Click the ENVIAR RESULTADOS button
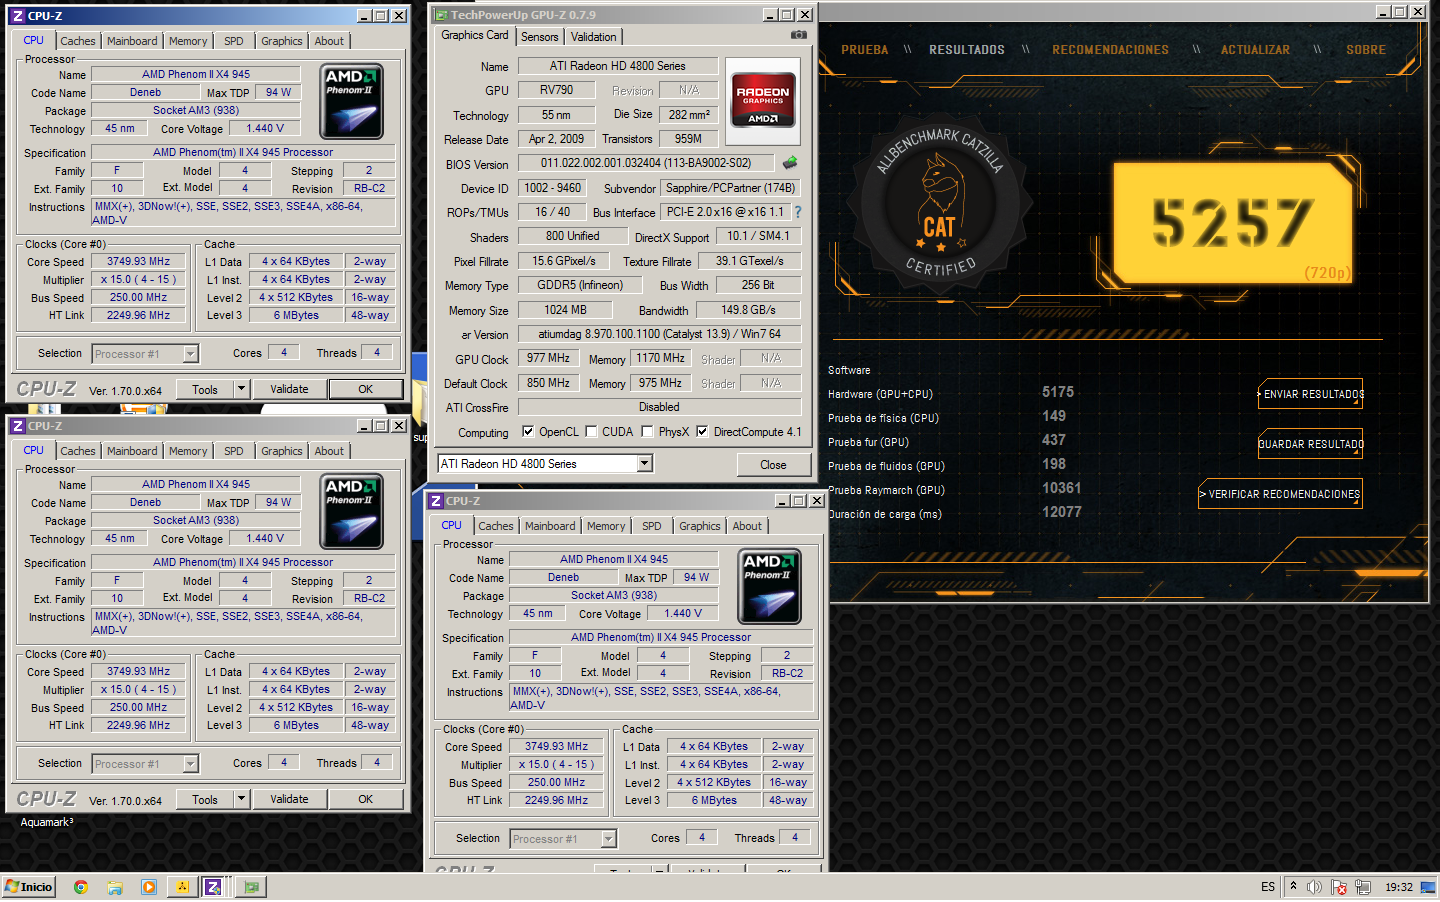This screenshot has height=902, width=1440. click(1310, 394)
